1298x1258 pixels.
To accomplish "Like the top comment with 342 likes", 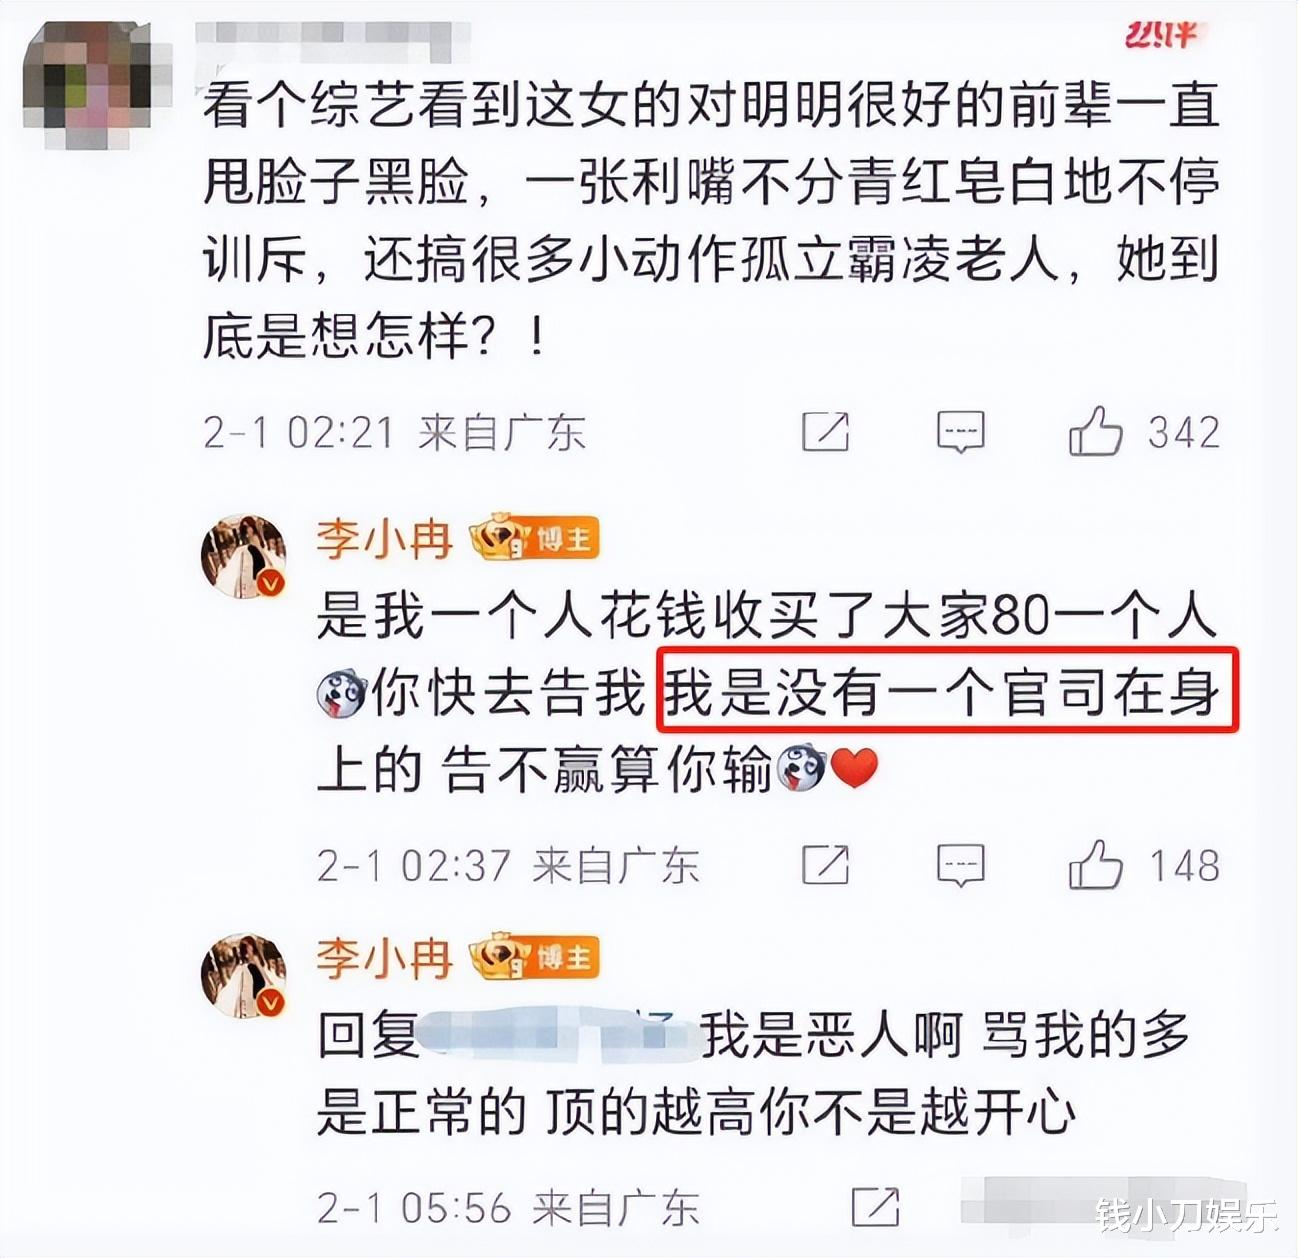I will coord(1096,431).
